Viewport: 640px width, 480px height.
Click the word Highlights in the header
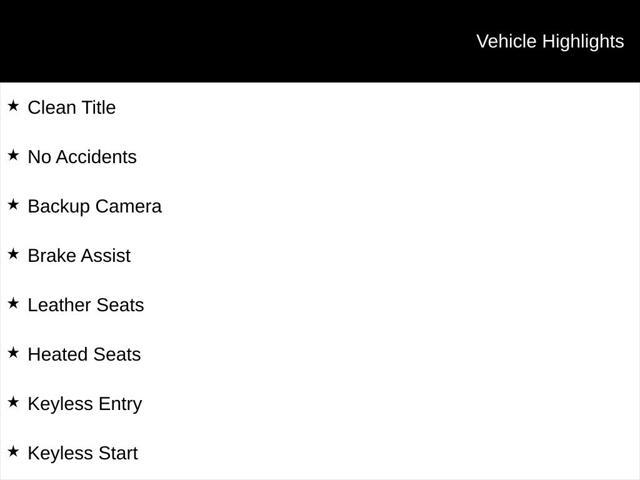(583, 42)
